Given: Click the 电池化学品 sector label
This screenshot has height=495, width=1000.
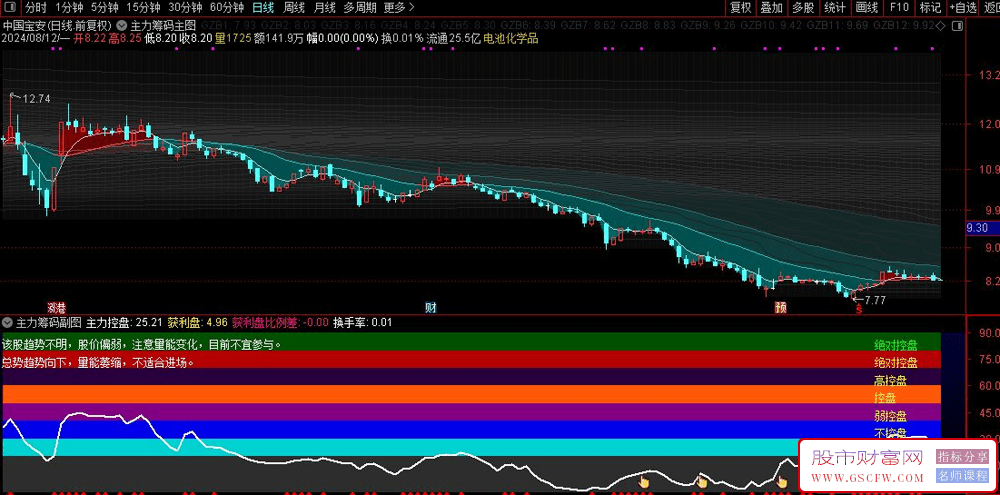Looking at the screenshot, I should pos(511,38).
